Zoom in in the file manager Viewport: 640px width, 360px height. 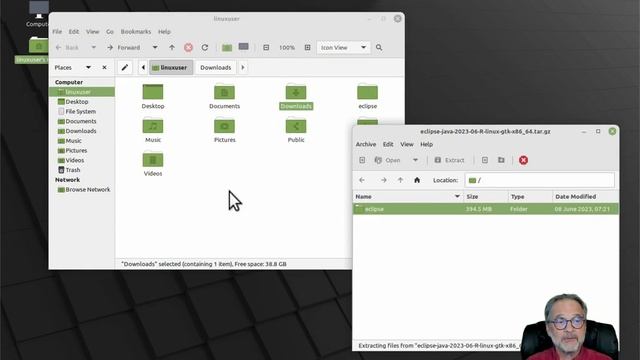click(307, 48)
